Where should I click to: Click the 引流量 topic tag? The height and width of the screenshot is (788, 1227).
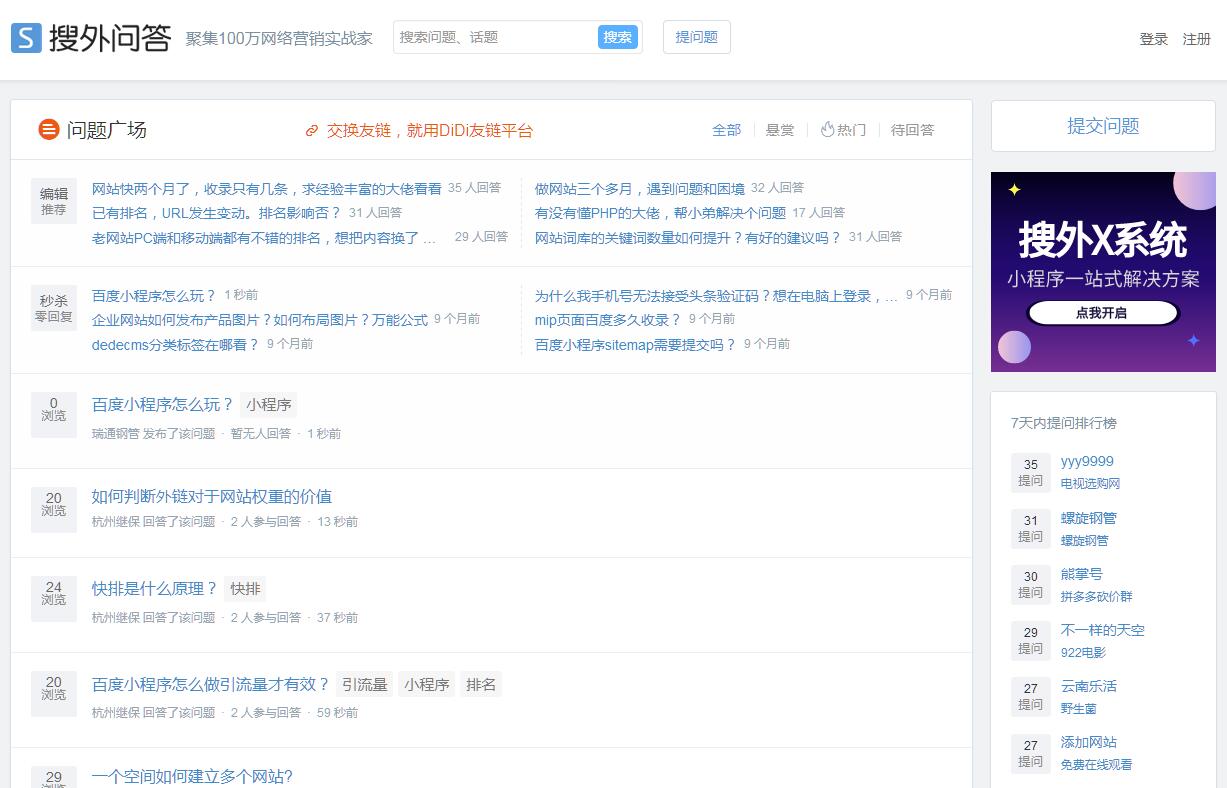click(x=364, y=685)
